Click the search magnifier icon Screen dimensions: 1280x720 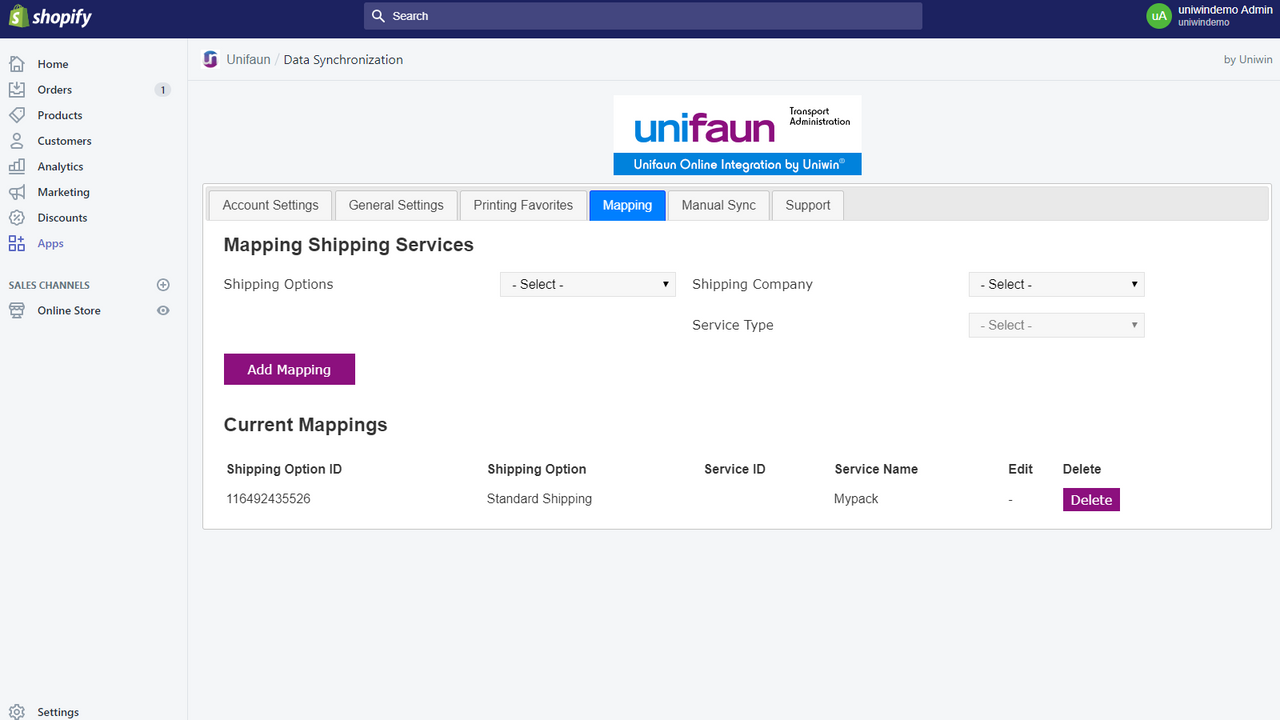(x=378, y=16)
